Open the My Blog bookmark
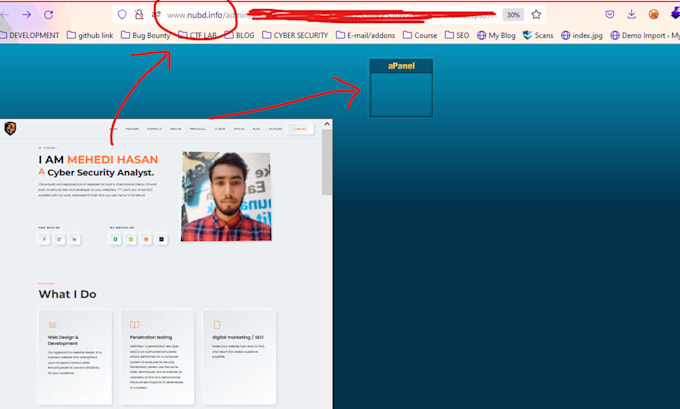680x409 pixels. coord(496,36)
